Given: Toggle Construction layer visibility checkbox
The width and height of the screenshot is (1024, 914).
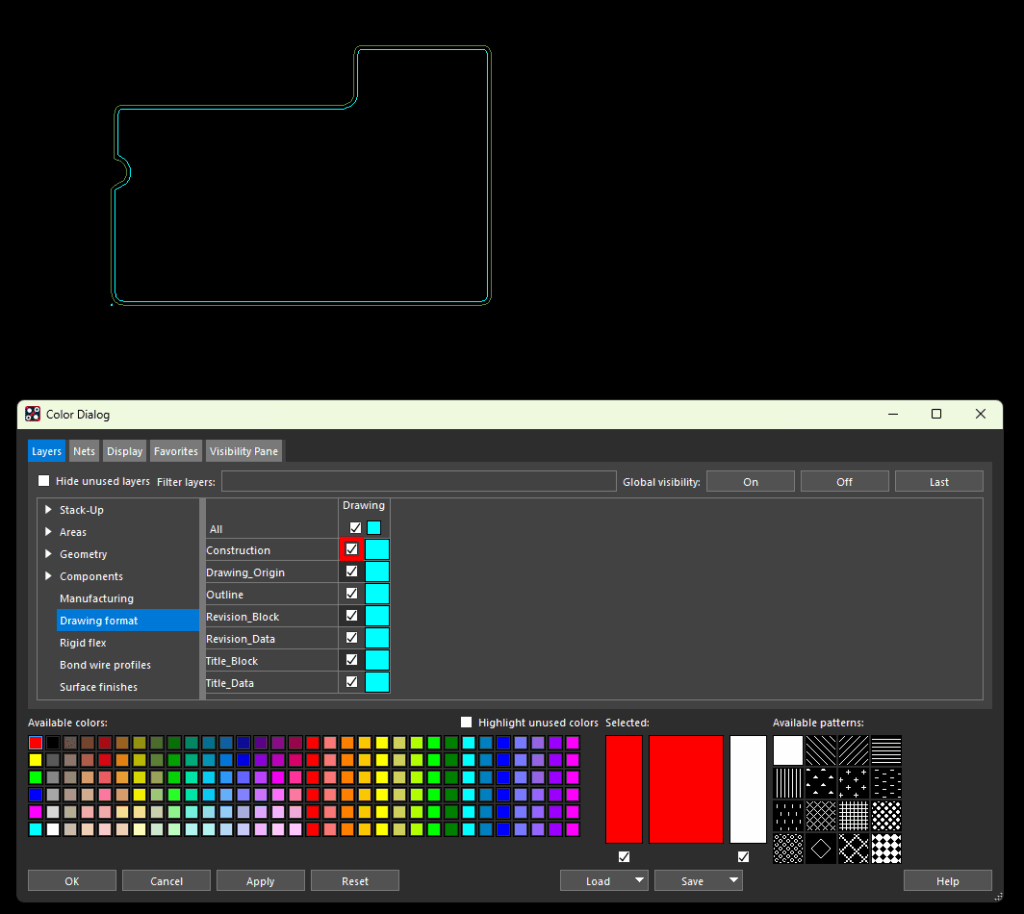Looking at the screenshot, I should (351, 550).
